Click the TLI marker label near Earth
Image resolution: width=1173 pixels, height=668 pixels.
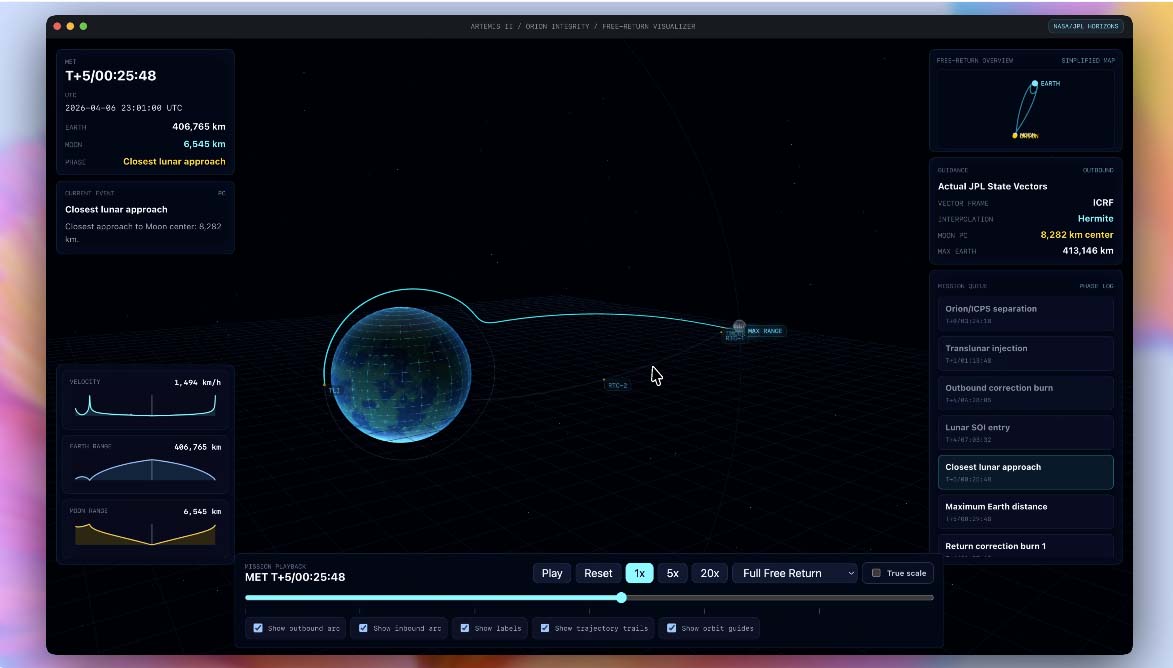334,390
